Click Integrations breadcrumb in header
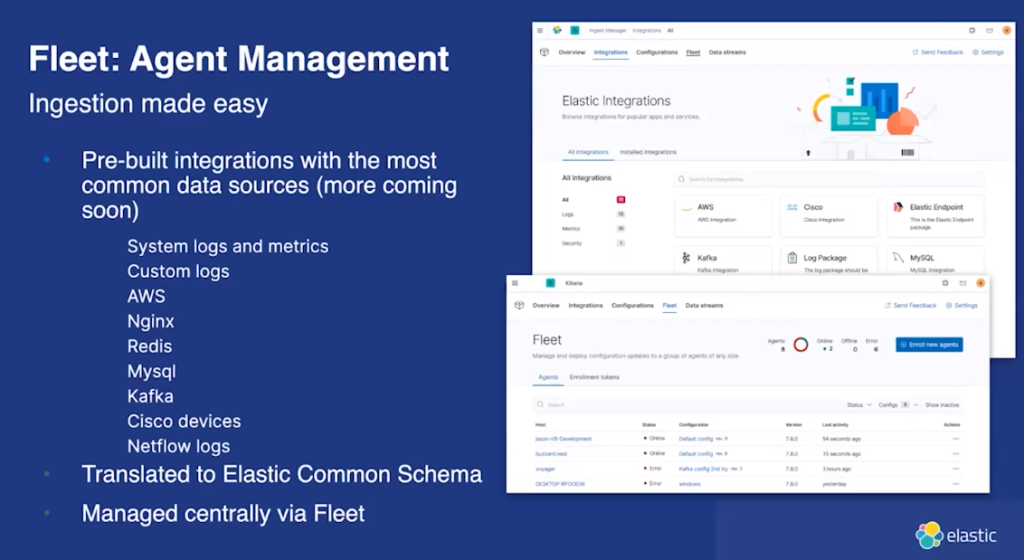Screen dimensions: 1024x560 pyautogui.click(x=647, y=31)
